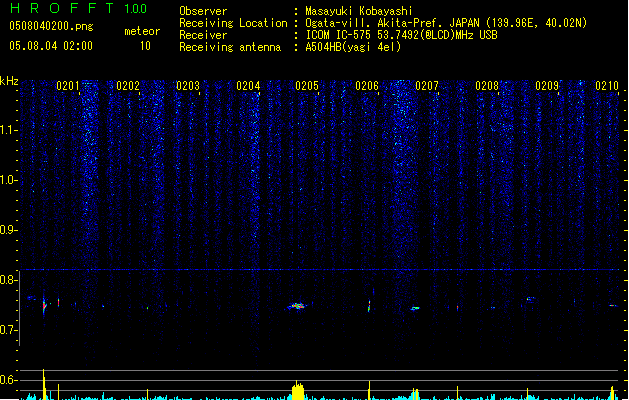629x400 pixels.
Task: Click the bright meteor echo near 0205
Action: (297, 306)
